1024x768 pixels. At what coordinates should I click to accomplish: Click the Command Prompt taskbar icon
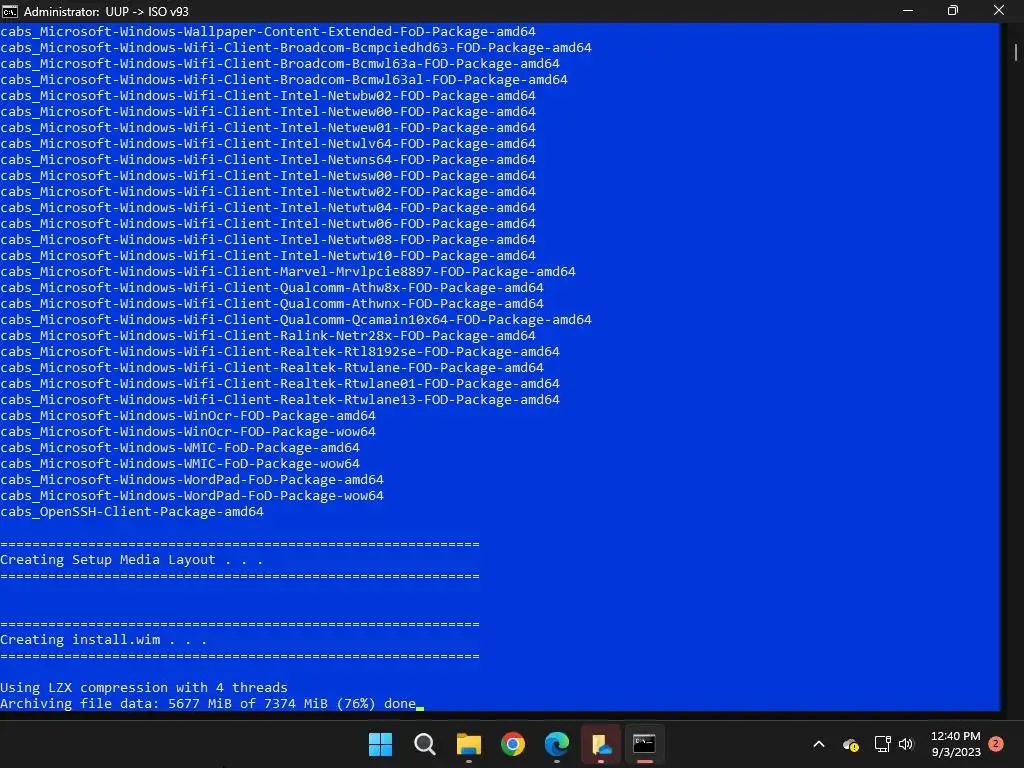click(645, 744)
